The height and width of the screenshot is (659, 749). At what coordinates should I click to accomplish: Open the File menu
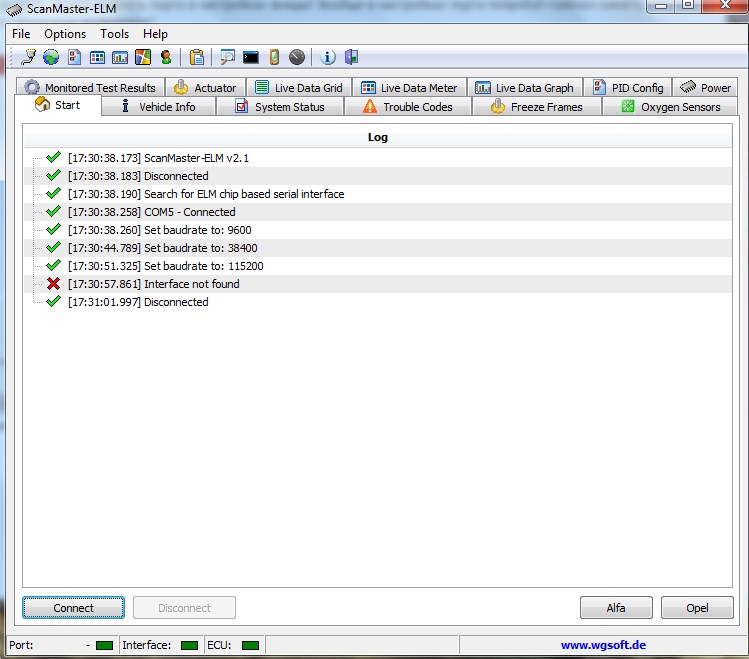[21, 34]
